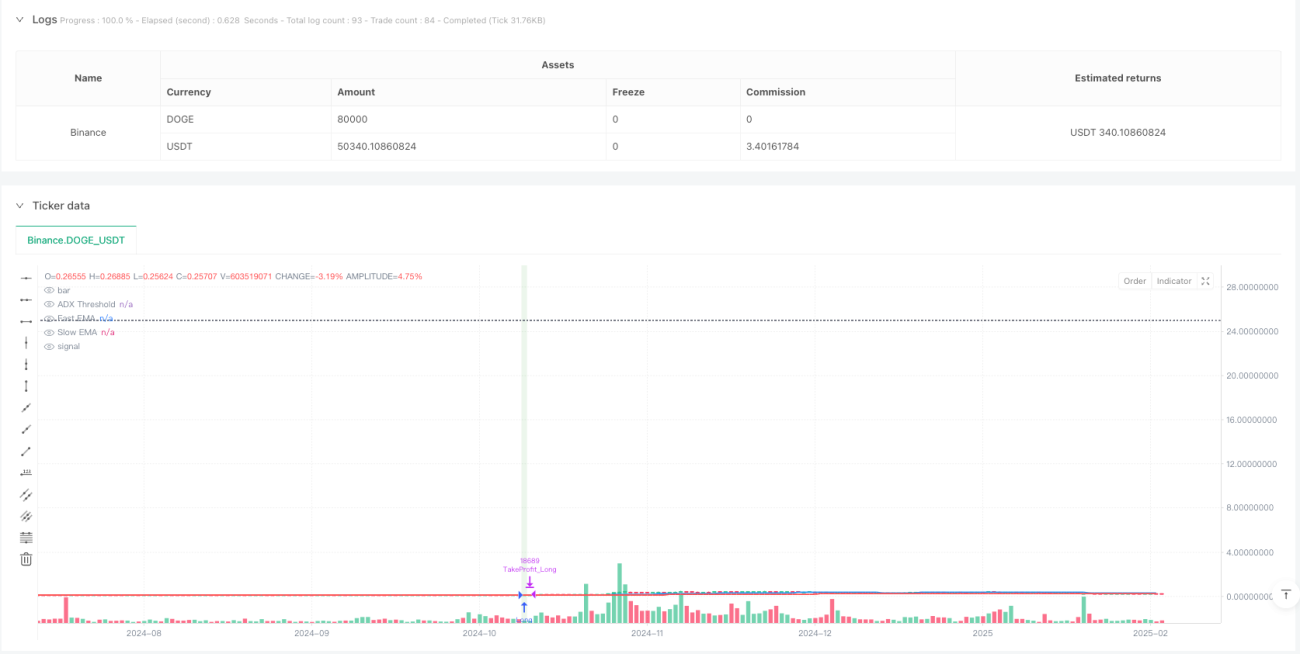The height and width of the screenshot is (654, 1300).
Task: Click the trash icon to delete drawings
Action: click(26, 559)
